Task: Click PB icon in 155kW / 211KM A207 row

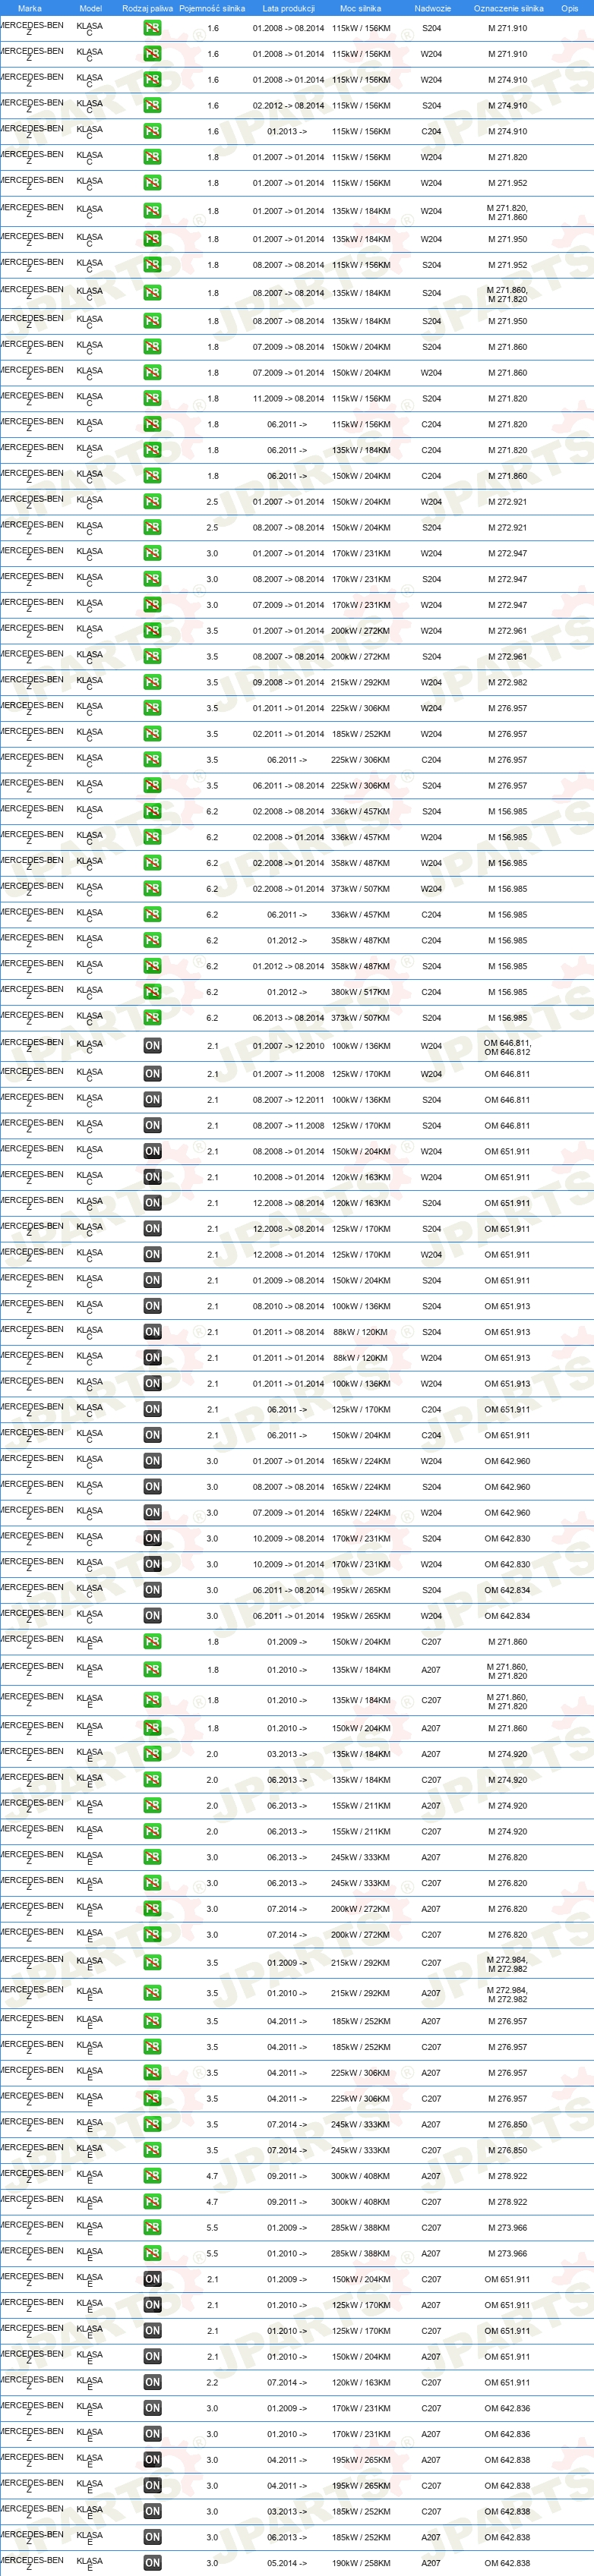Action: click(152, 1806)
